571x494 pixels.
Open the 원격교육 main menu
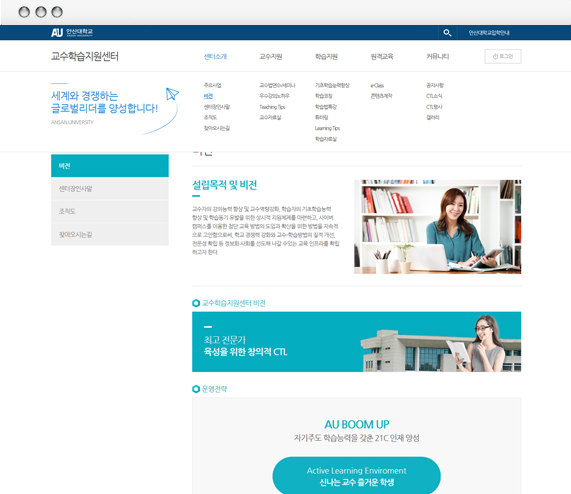[382, 56]
